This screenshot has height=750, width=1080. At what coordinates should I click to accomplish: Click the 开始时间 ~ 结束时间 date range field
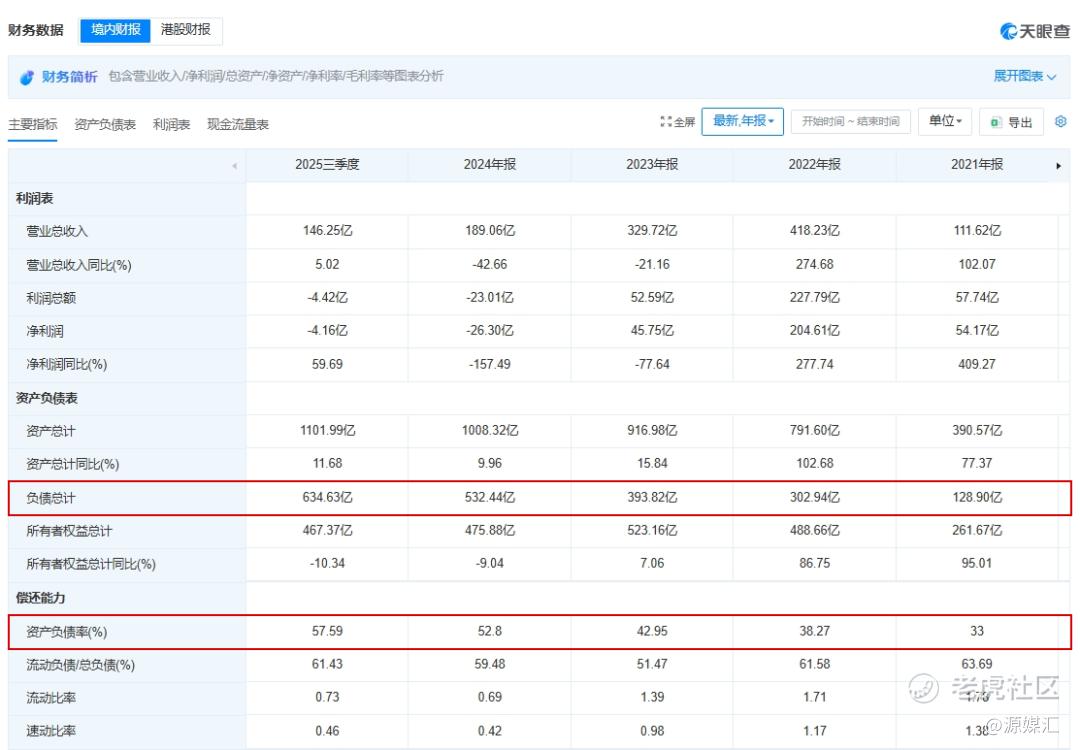pyautogui.click(x=851, y=122)
